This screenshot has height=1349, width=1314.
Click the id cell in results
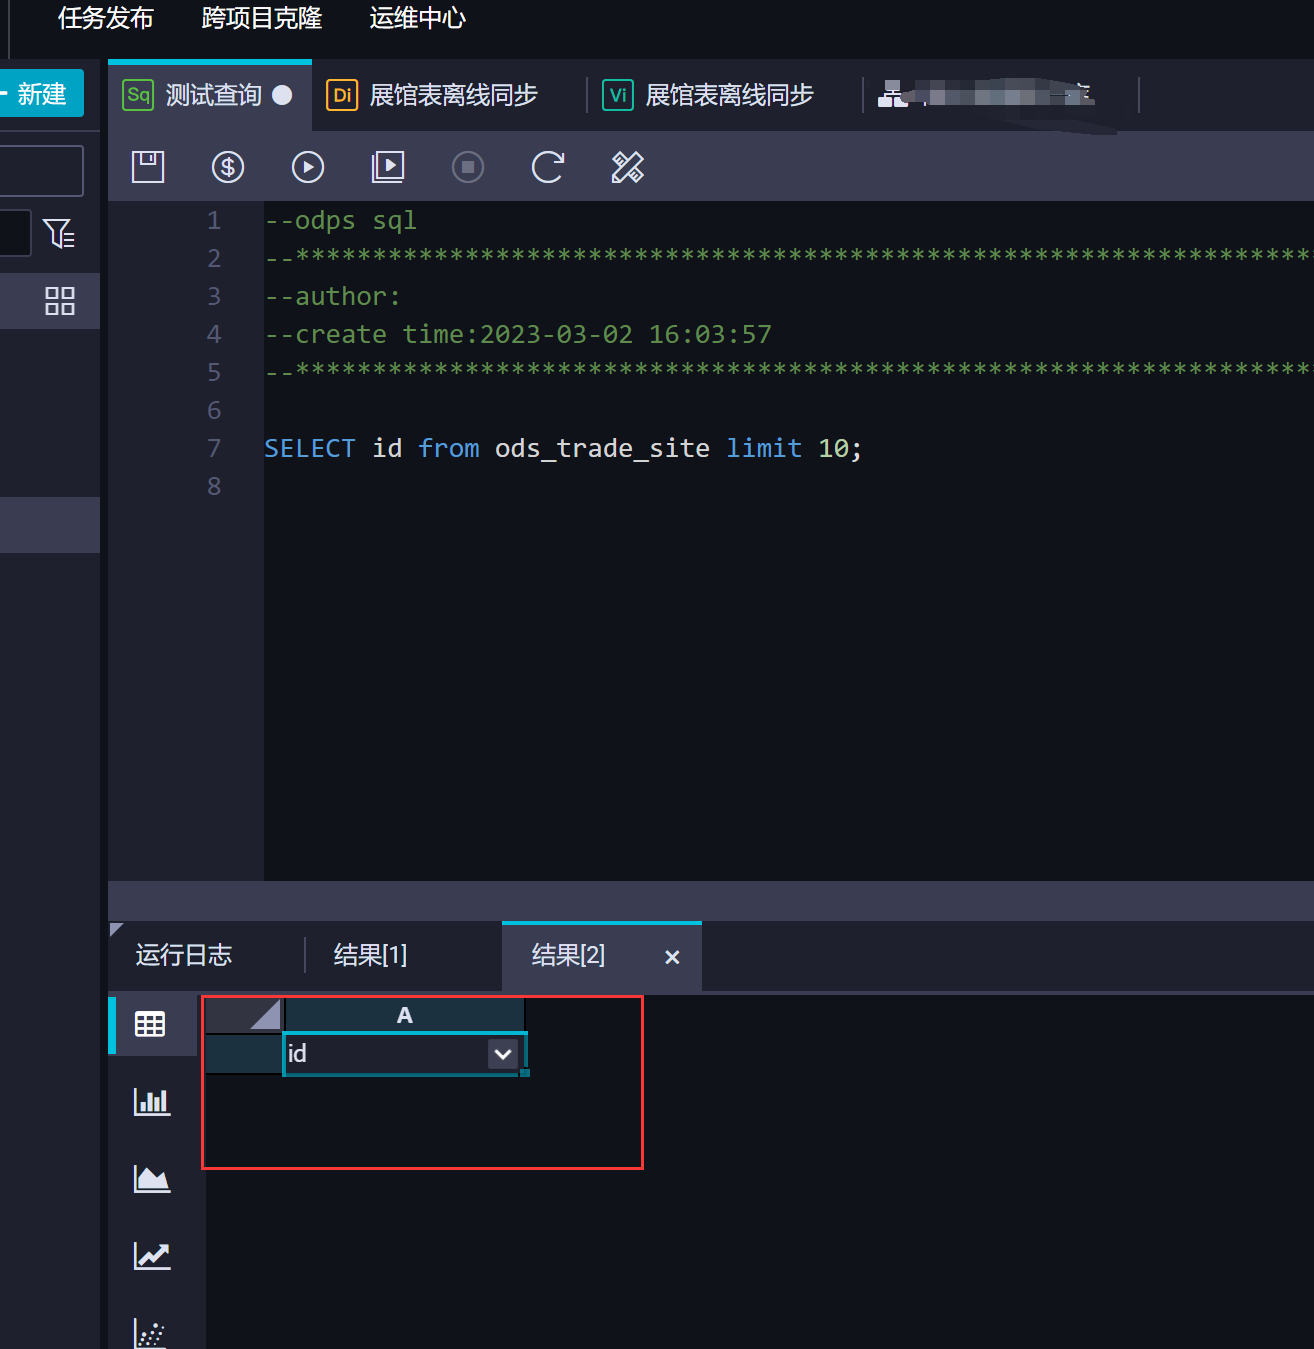point(405,1054)
